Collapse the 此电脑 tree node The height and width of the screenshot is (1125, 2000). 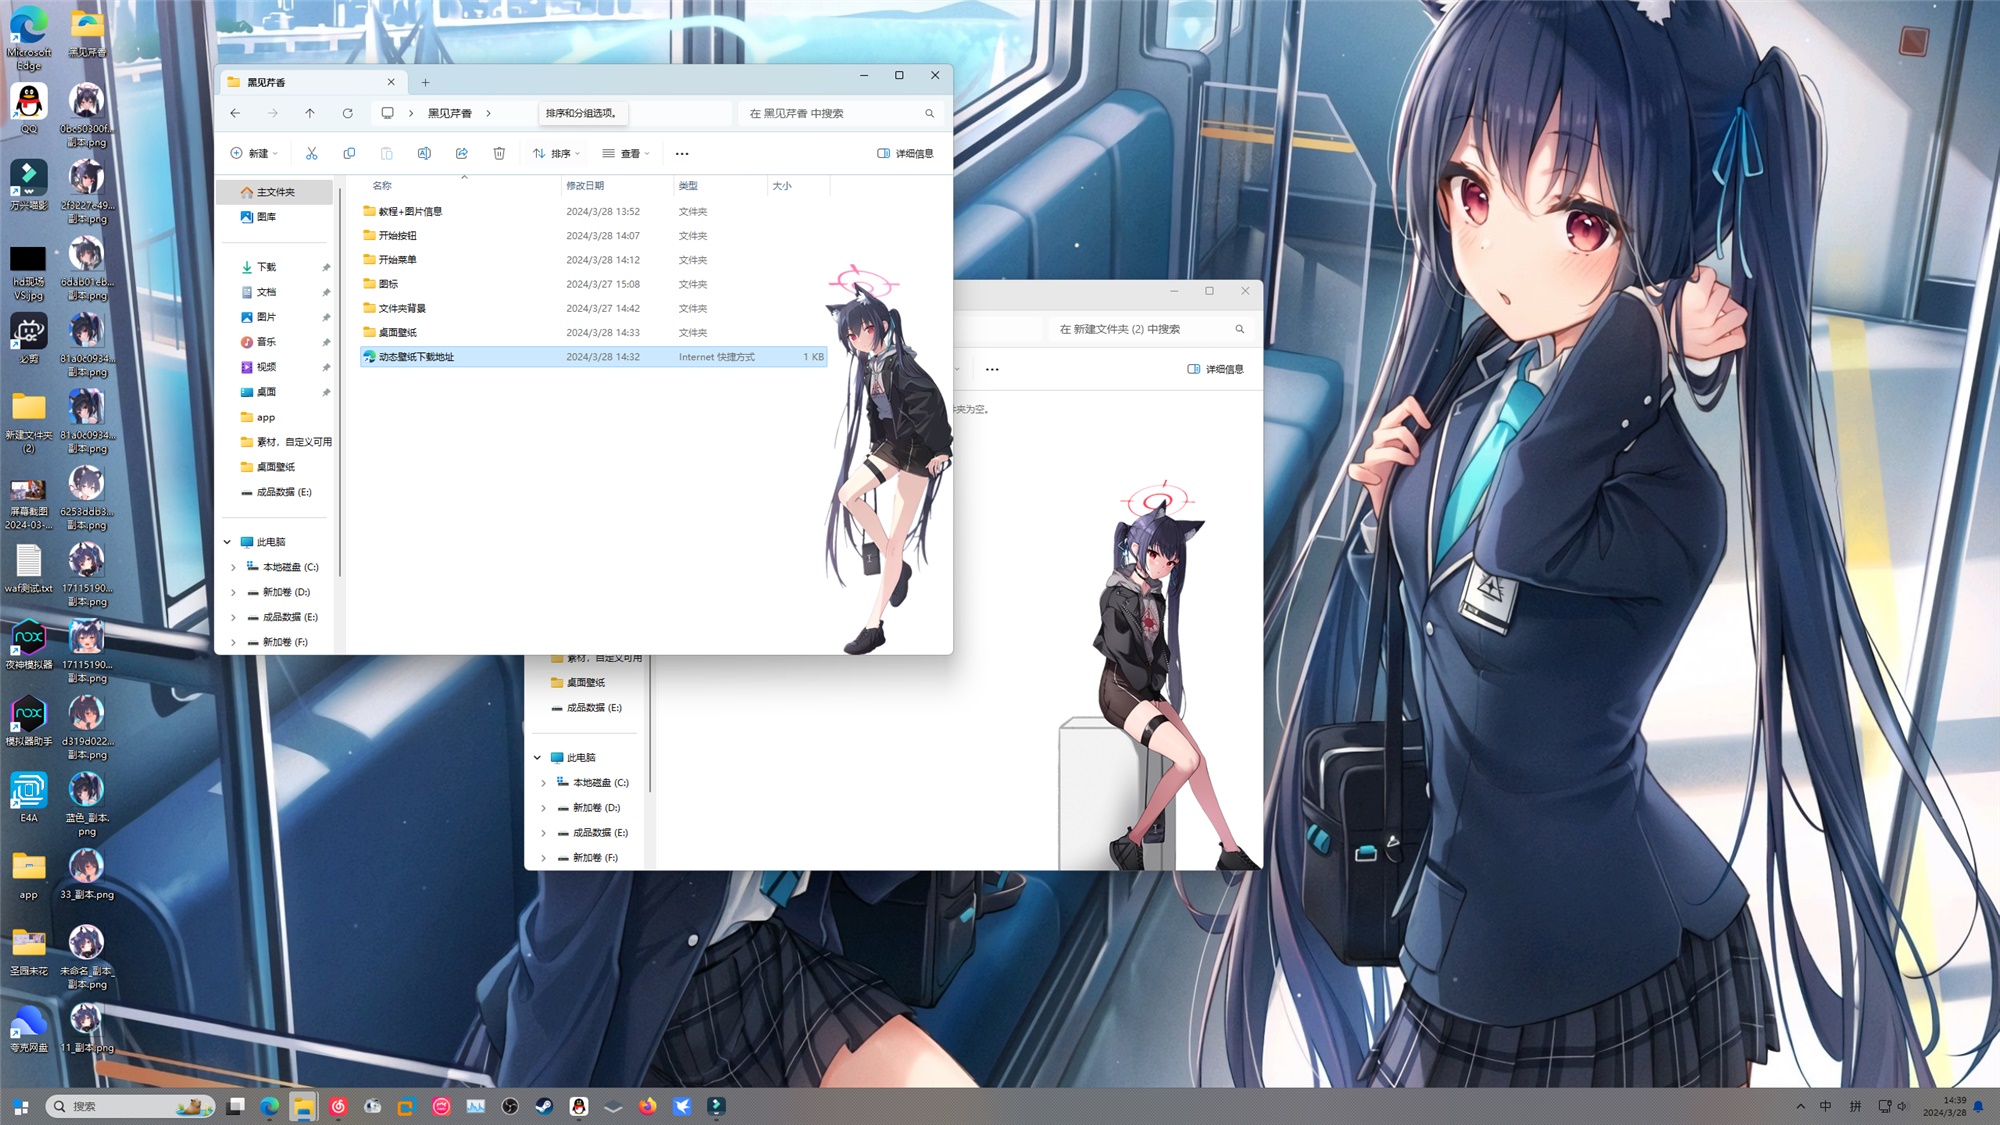tap(227, 542)
